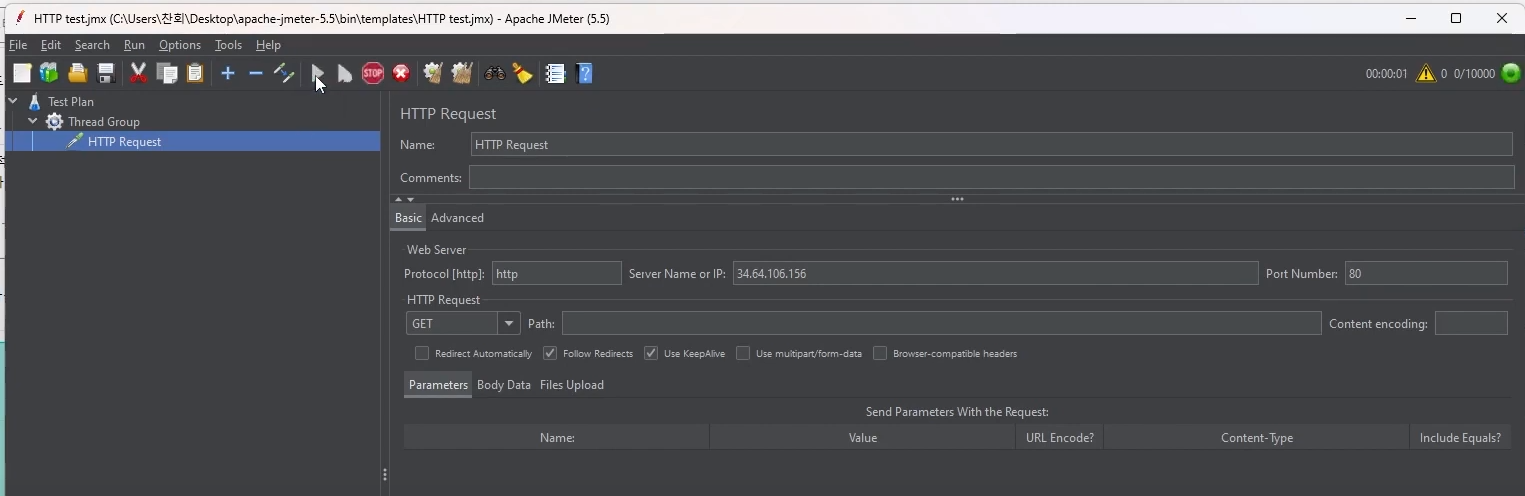Start the test with the play icon
1525x496 pixels.
[x=317, y=73]
